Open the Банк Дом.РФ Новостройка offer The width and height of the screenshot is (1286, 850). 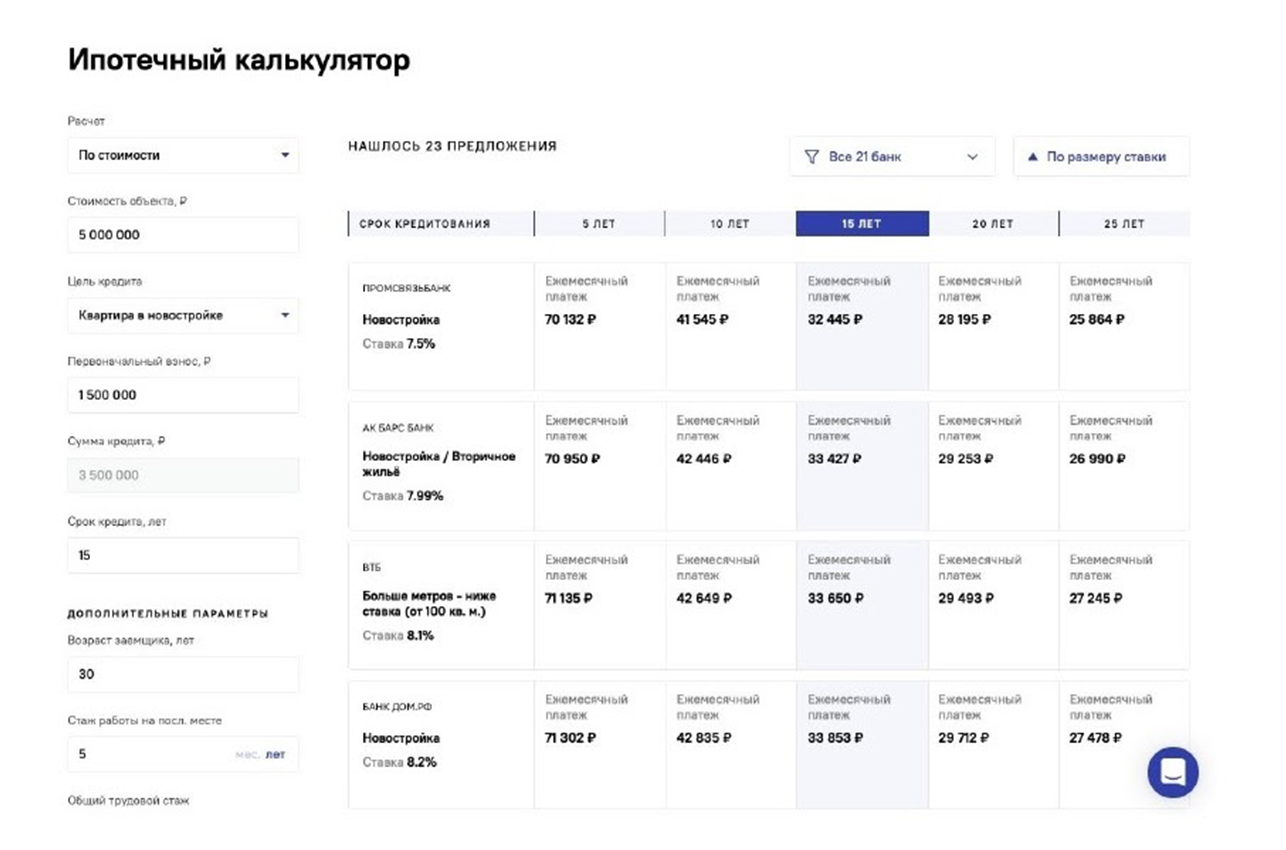point(401,738)
